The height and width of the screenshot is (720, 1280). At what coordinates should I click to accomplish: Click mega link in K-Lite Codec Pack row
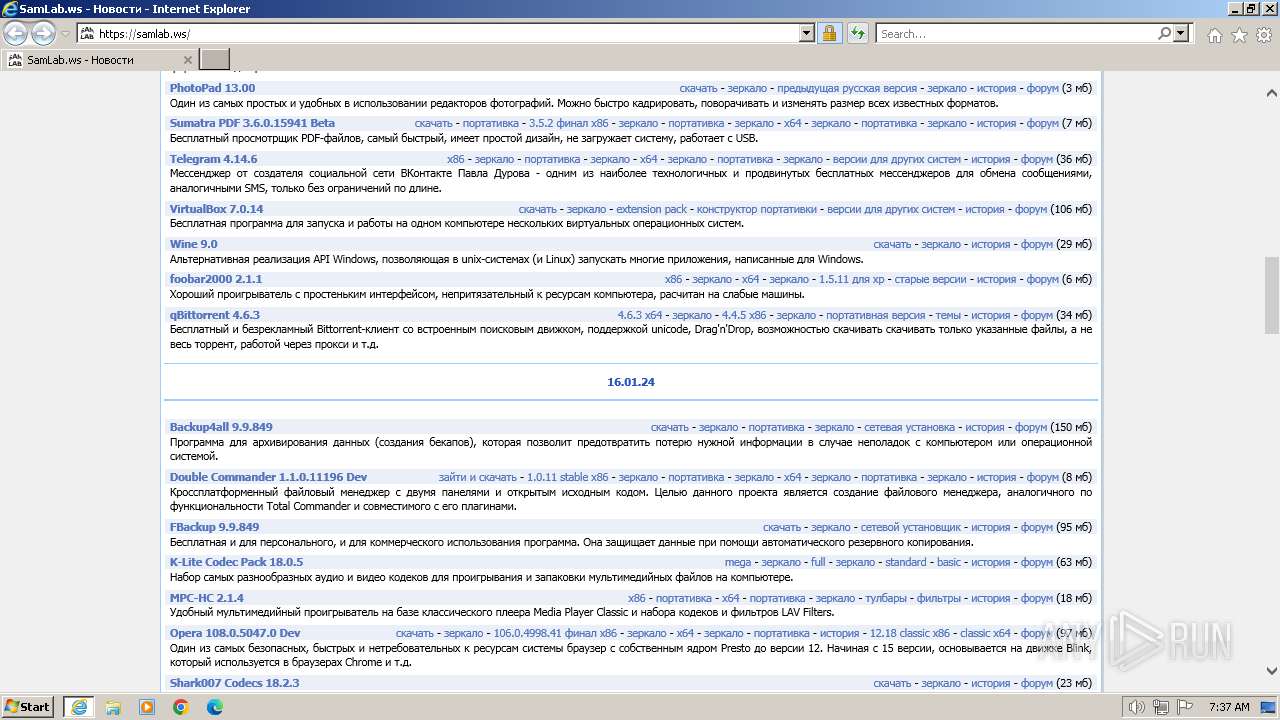tap(737, 562)
